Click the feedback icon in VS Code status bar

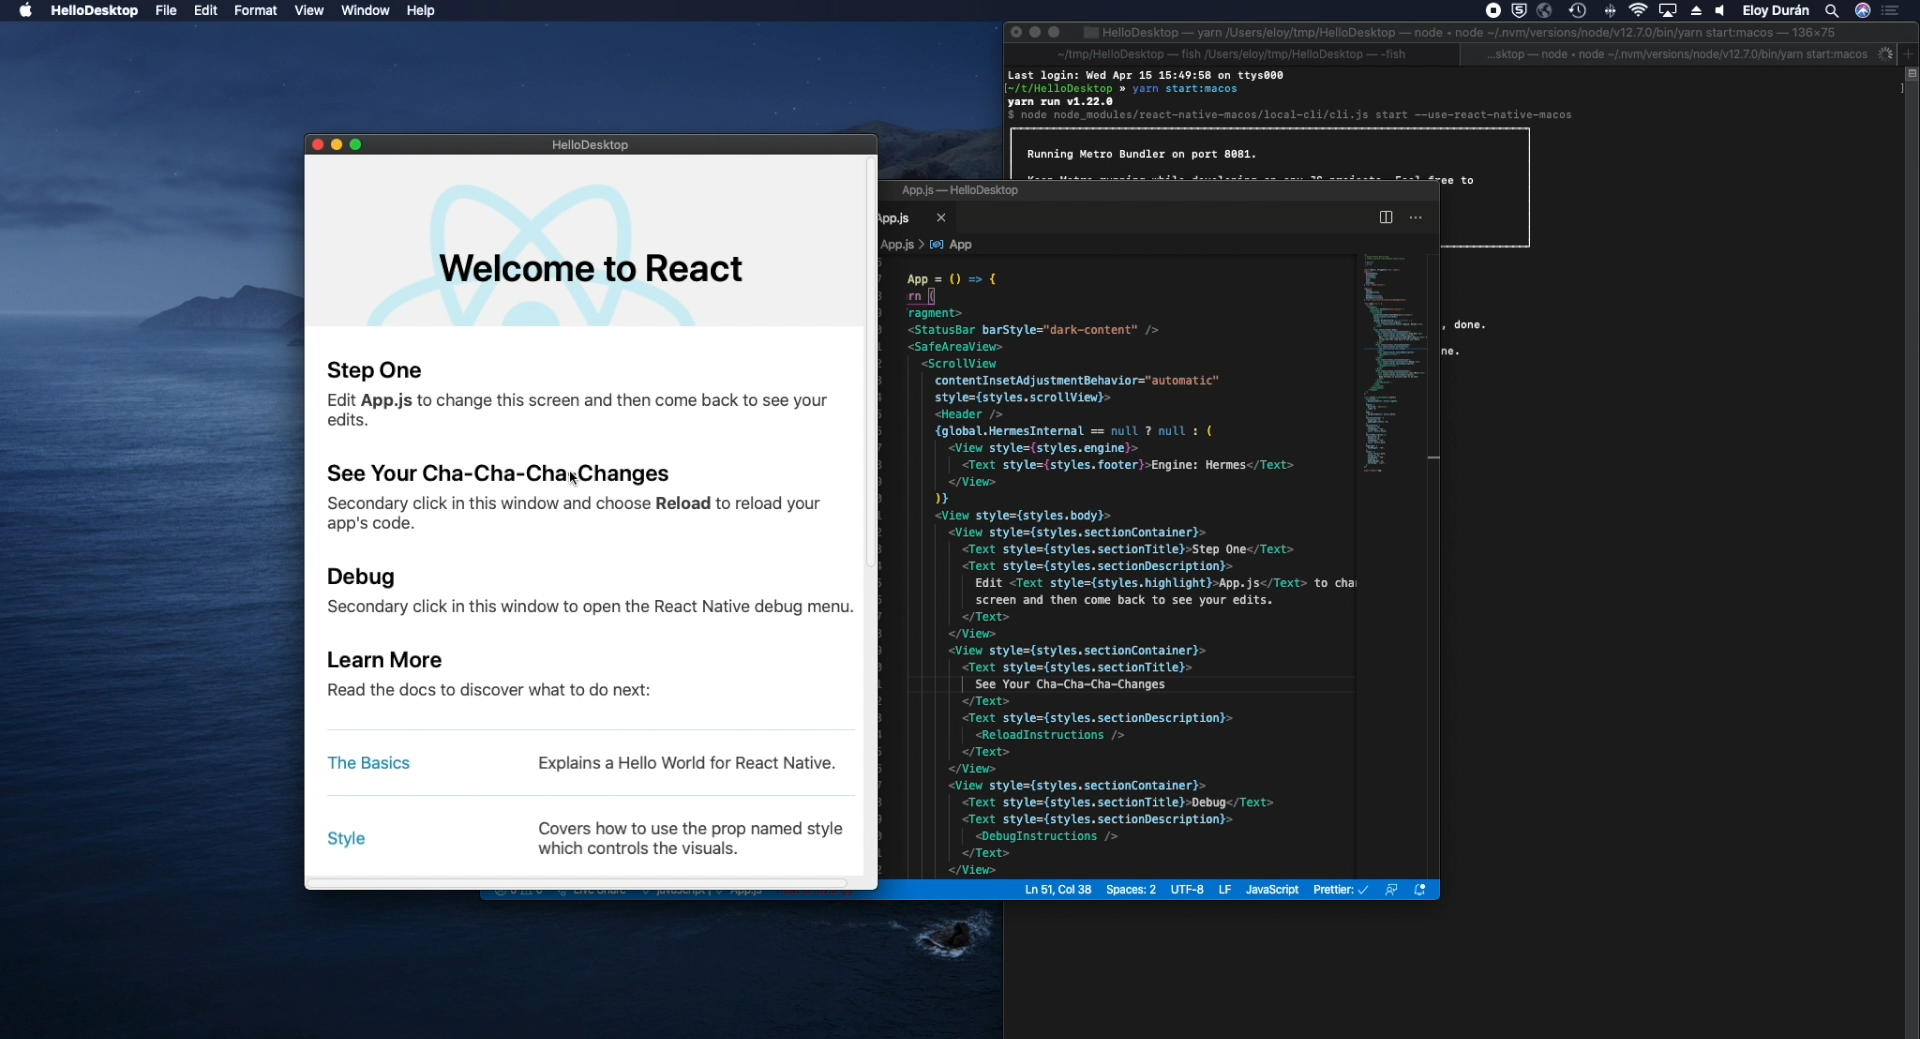[1392, 890]
